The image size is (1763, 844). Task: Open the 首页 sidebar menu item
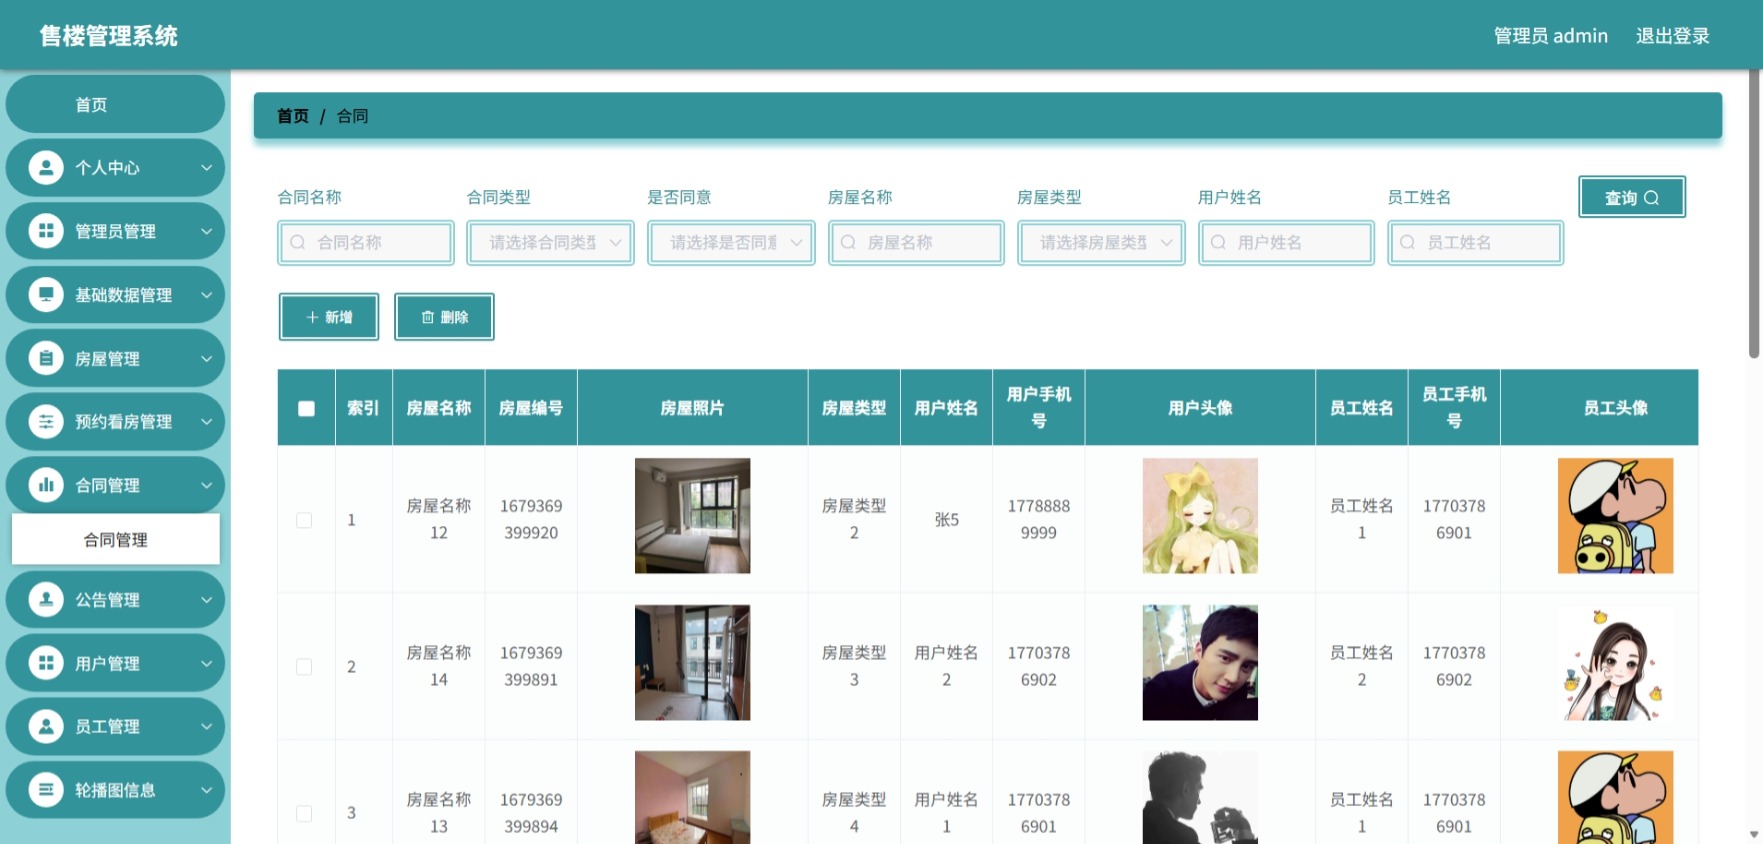(x=115, y=104)
